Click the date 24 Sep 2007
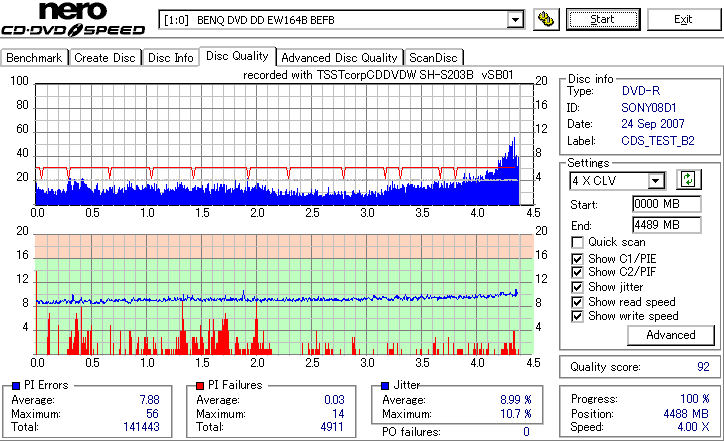Image resolution: width=724 pixels, height=441 pixels. click(x=653, y=124)
